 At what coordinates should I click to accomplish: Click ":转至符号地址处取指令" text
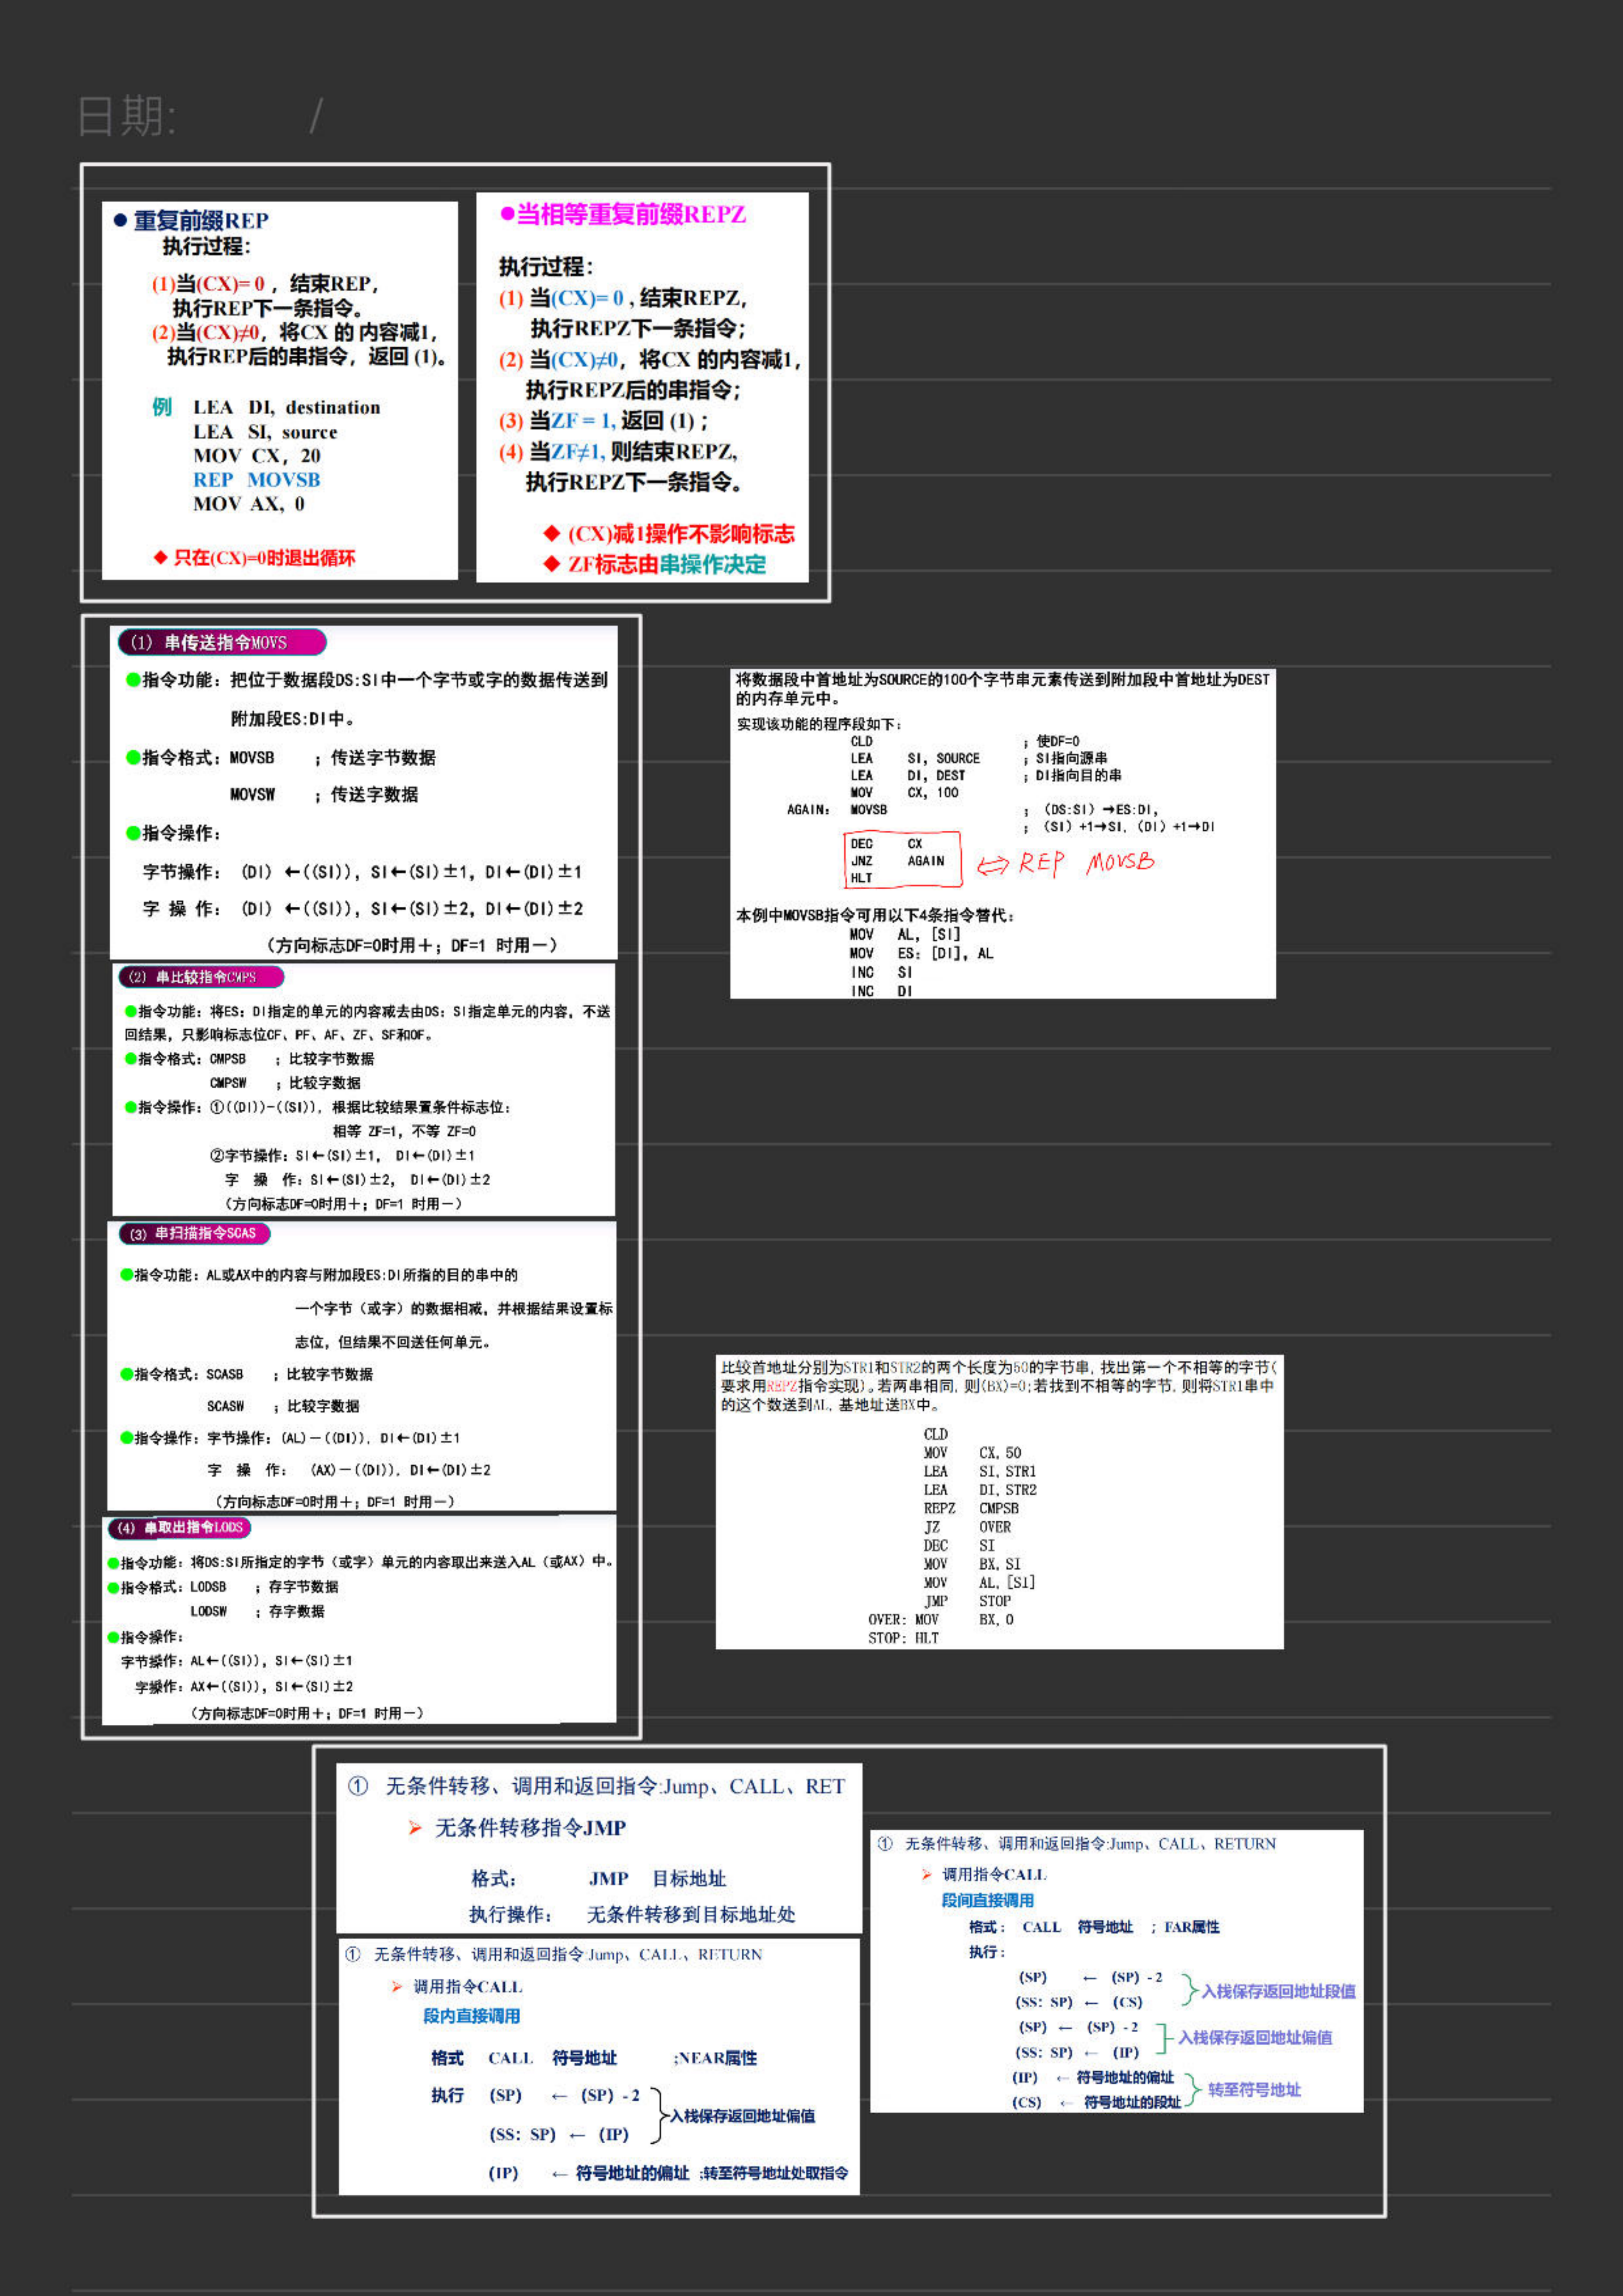point(774,2173)
